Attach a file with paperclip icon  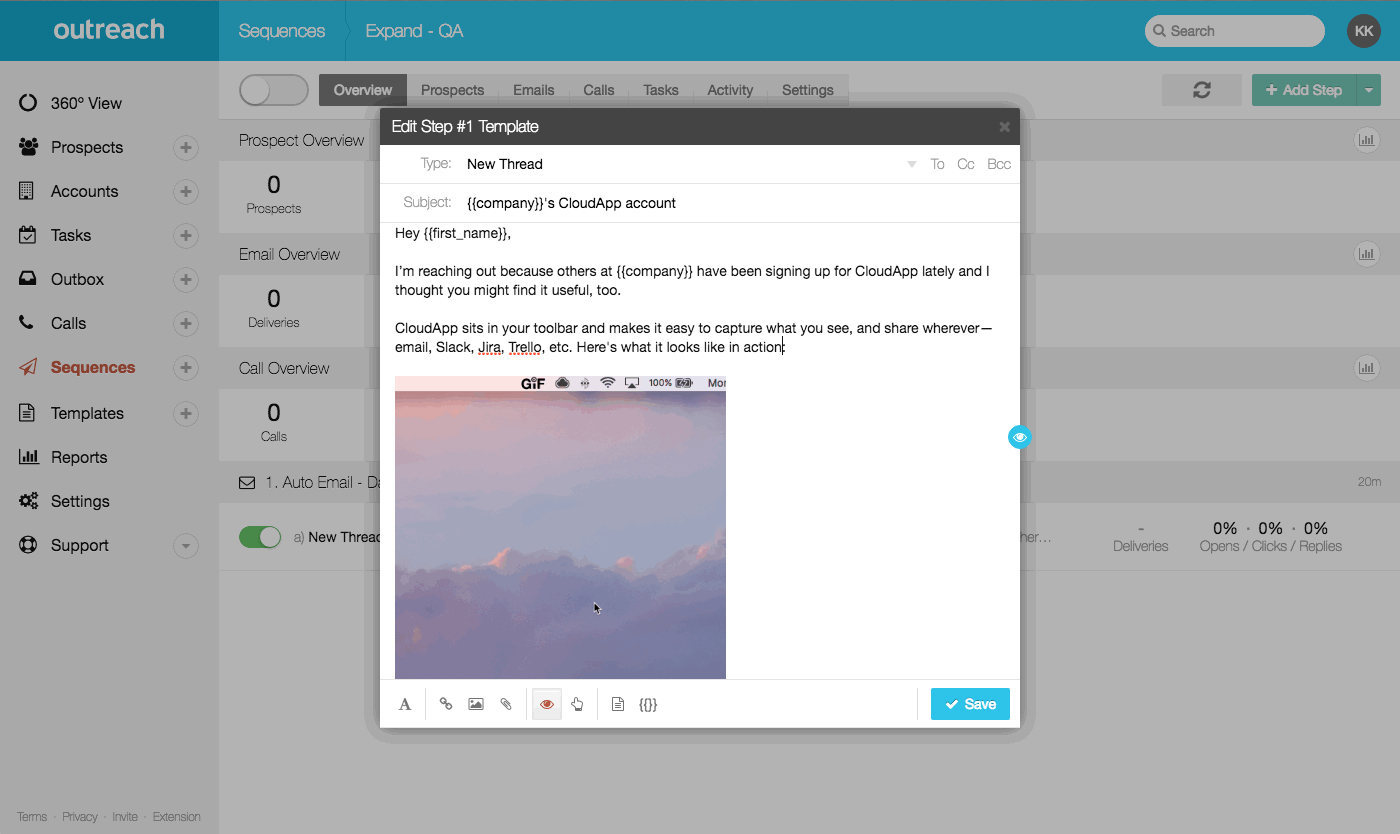(506, 704)
